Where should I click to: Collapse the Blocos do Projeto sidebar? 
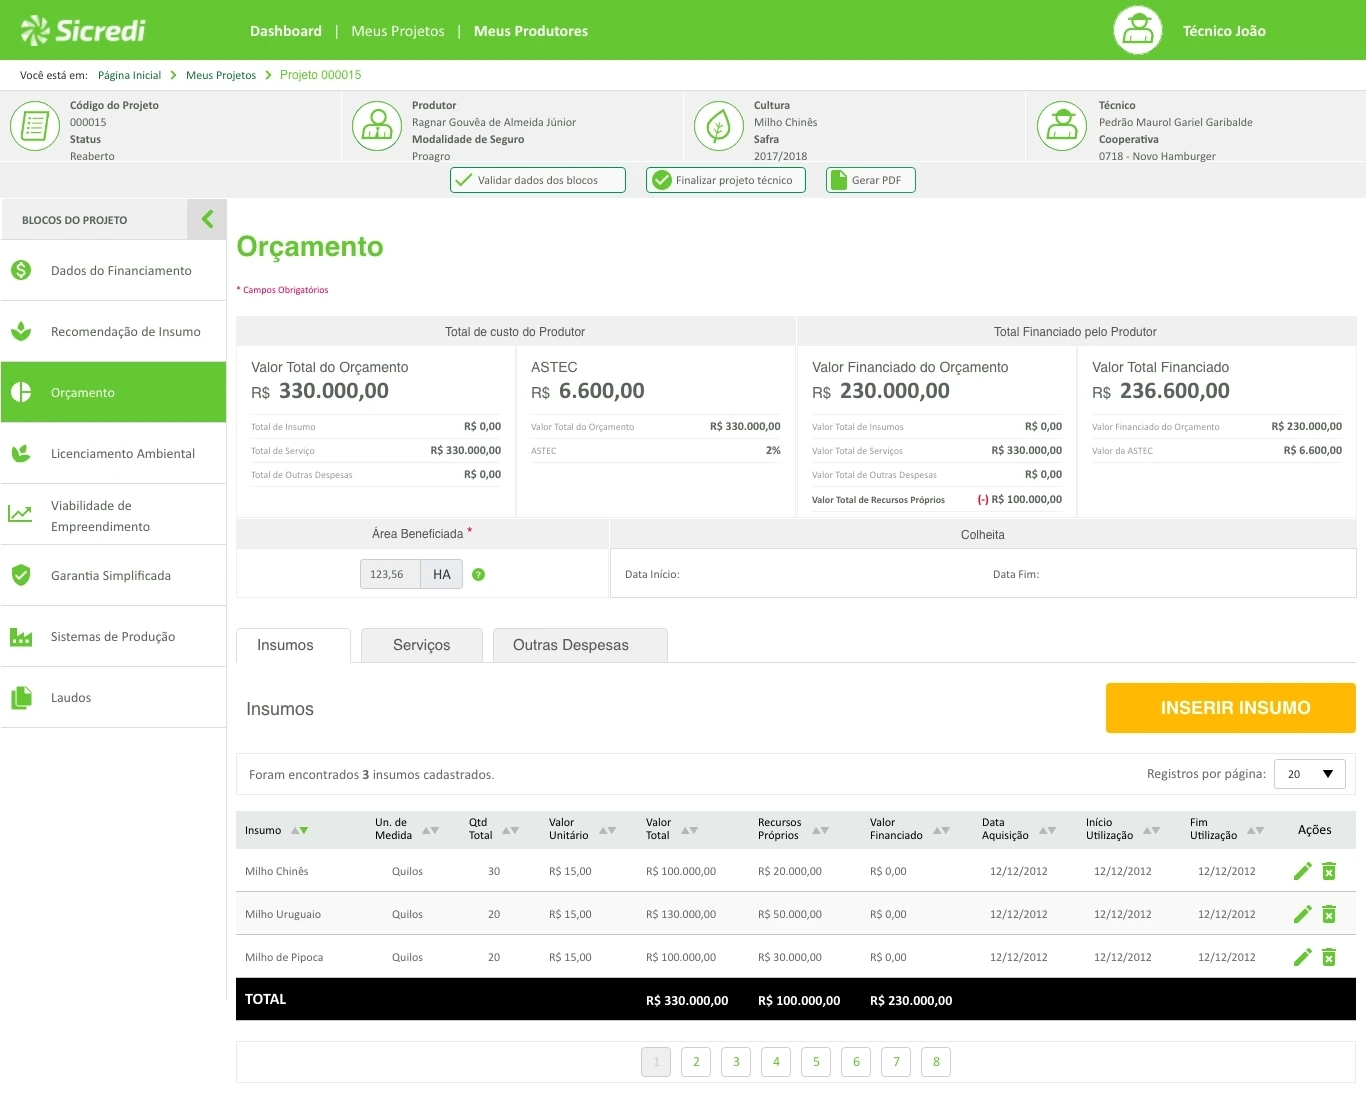pyautogui.click(x=207, y=219)
